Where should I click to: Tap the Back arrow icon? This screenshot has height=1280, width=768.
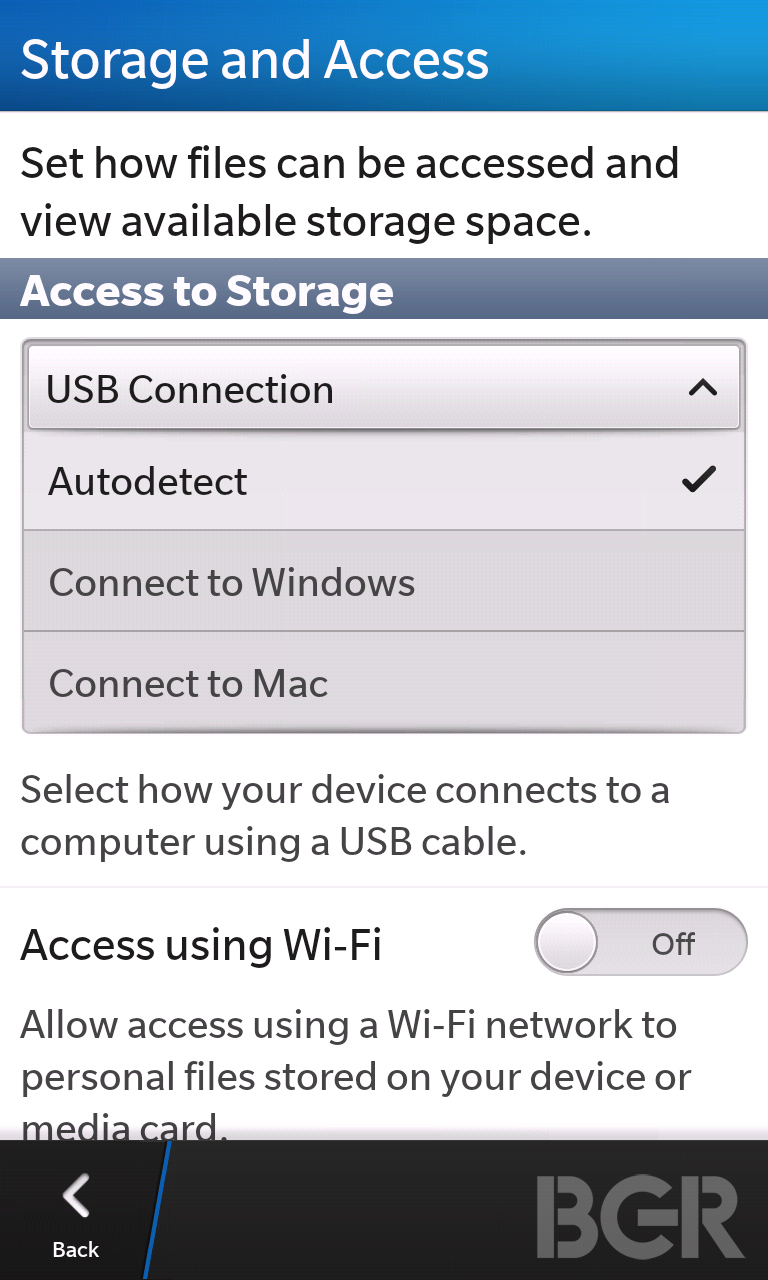[x=76, y=1196]
